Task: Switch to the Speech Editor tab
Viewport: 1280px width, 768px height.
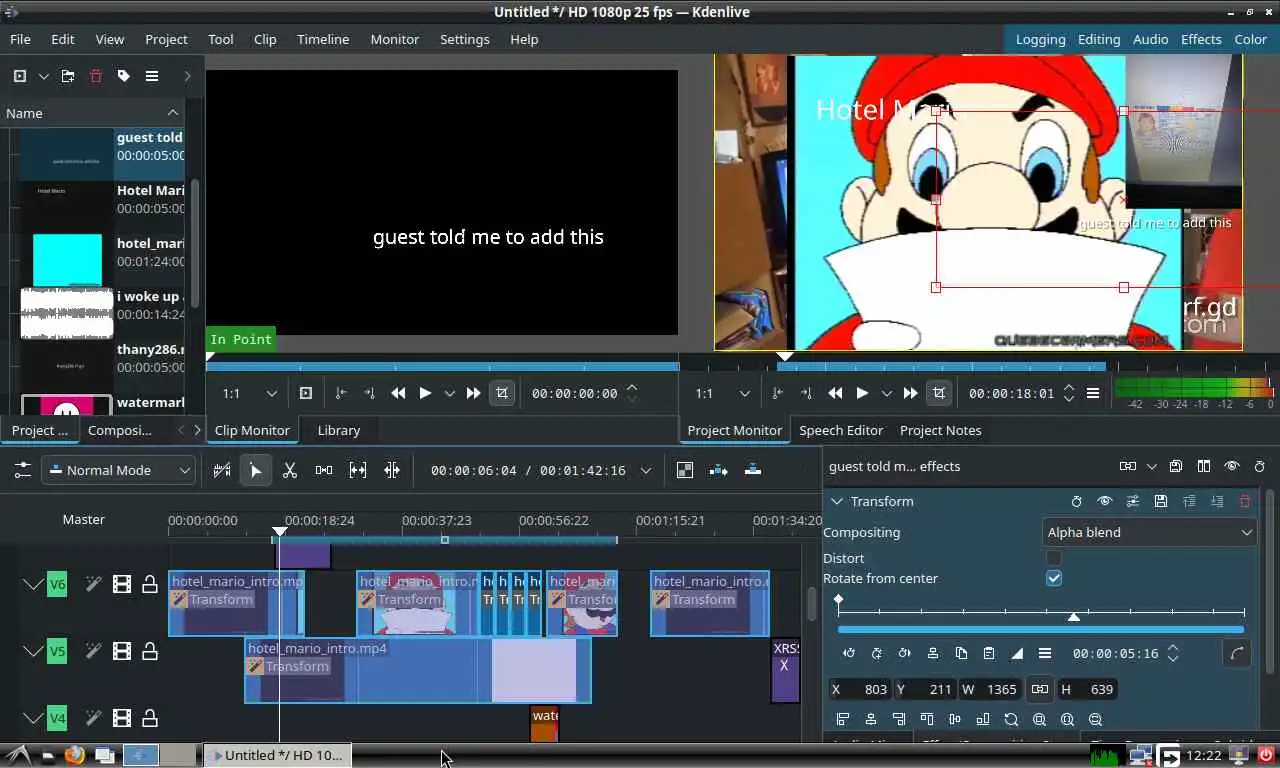Action: click(x=841, y=430)
